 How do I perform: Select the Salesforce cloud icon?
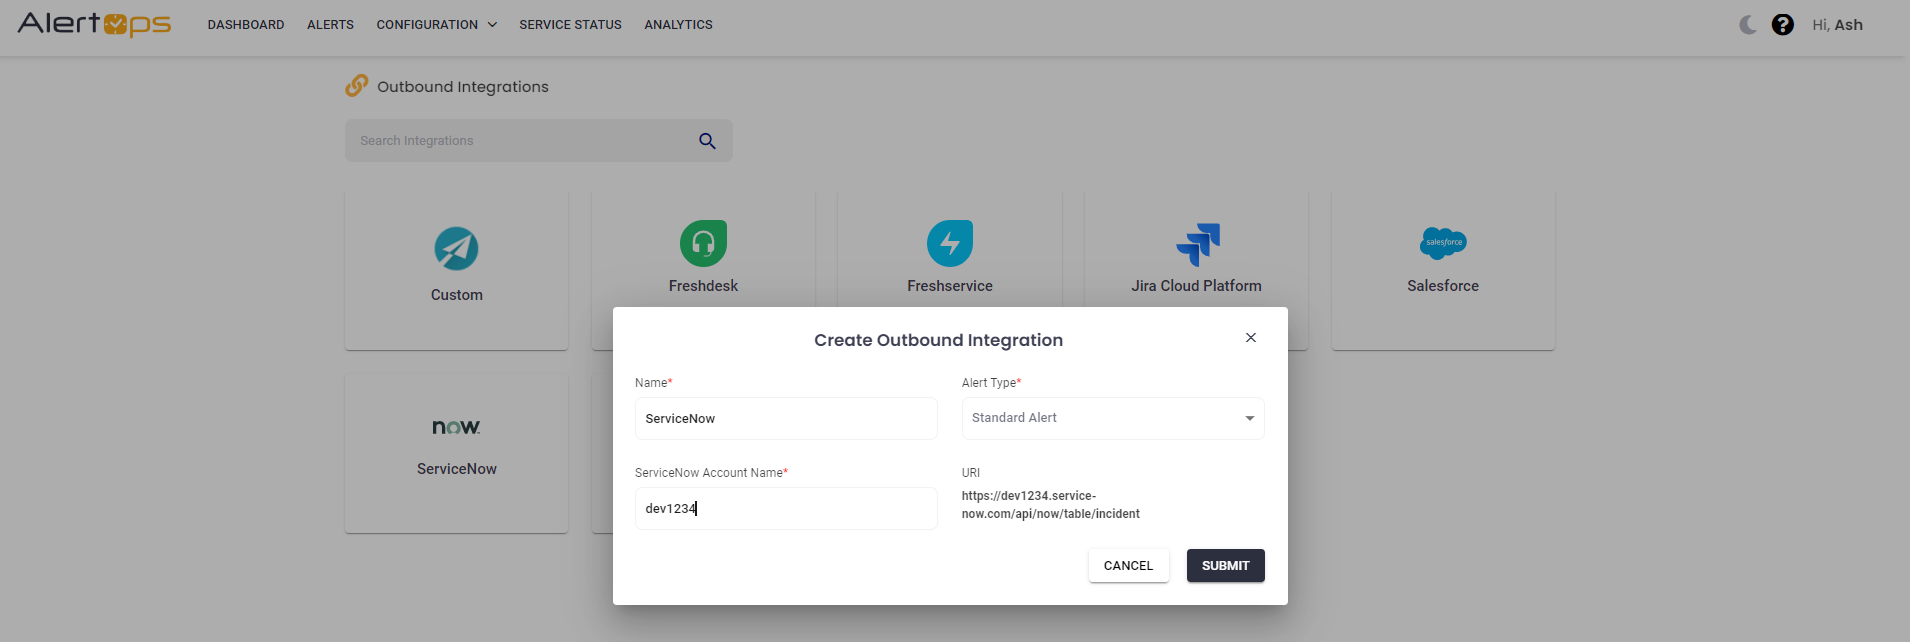[1443, 242]
